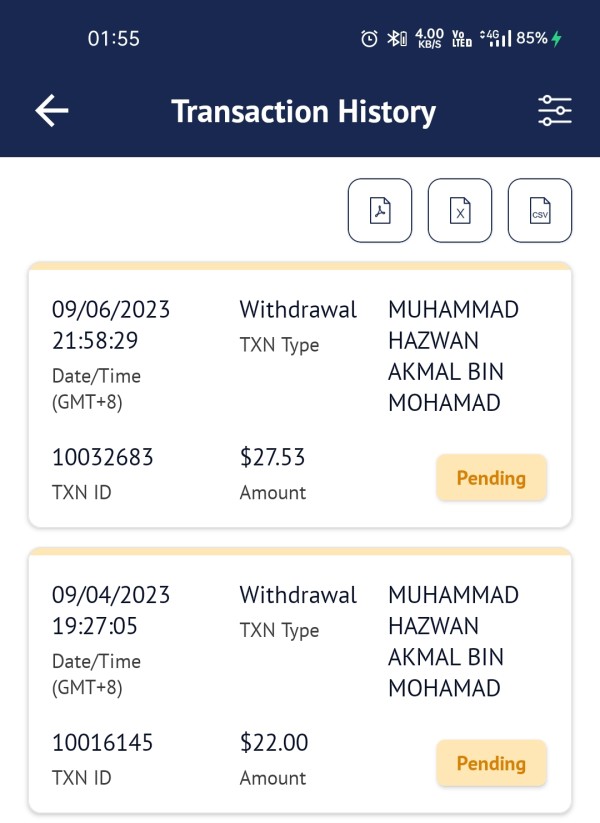Export transactions as PDF
The height and width of the screenshot is (823, 600).
pyautogui.click(x=380, y=210)
